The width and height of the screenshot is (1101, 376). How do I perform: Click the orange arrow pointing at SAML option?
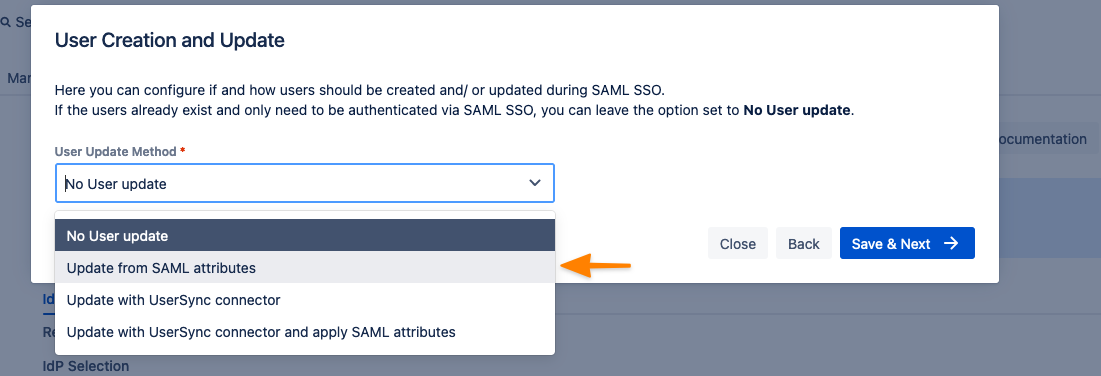coord(595,266)
